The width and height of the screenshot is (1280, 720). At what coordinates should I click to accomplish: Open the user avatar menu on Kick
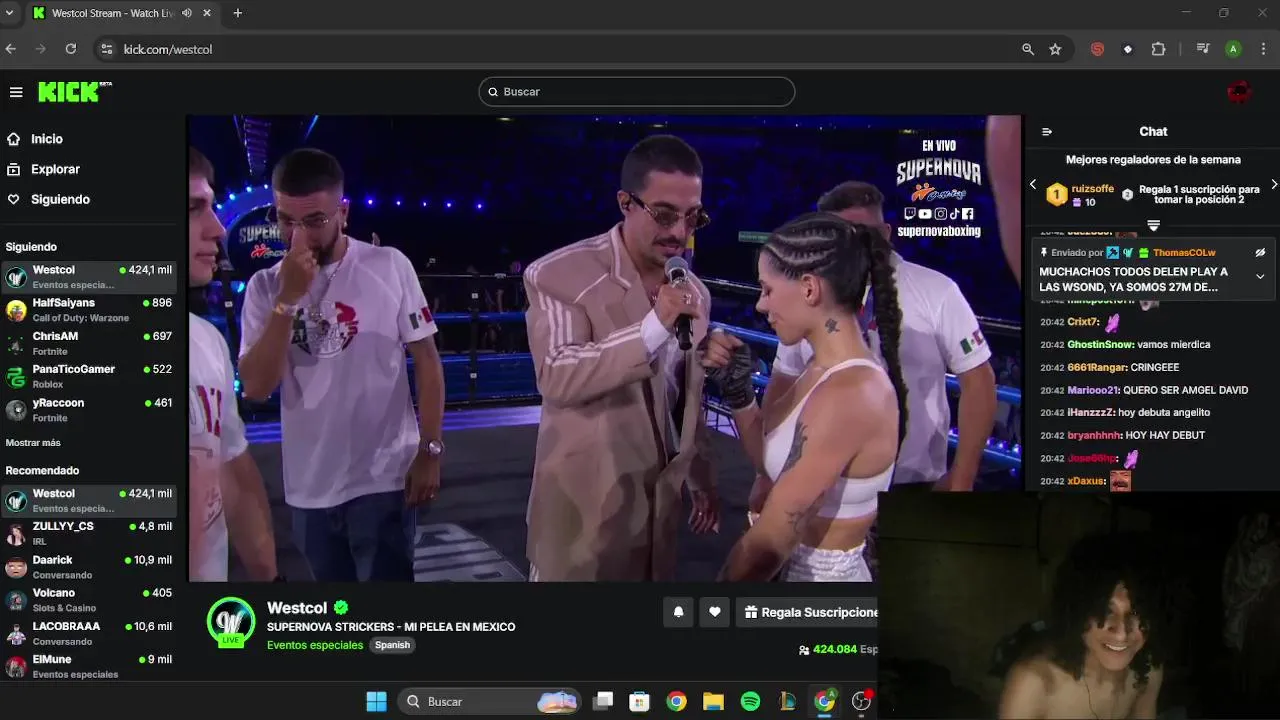(1239, 92)
